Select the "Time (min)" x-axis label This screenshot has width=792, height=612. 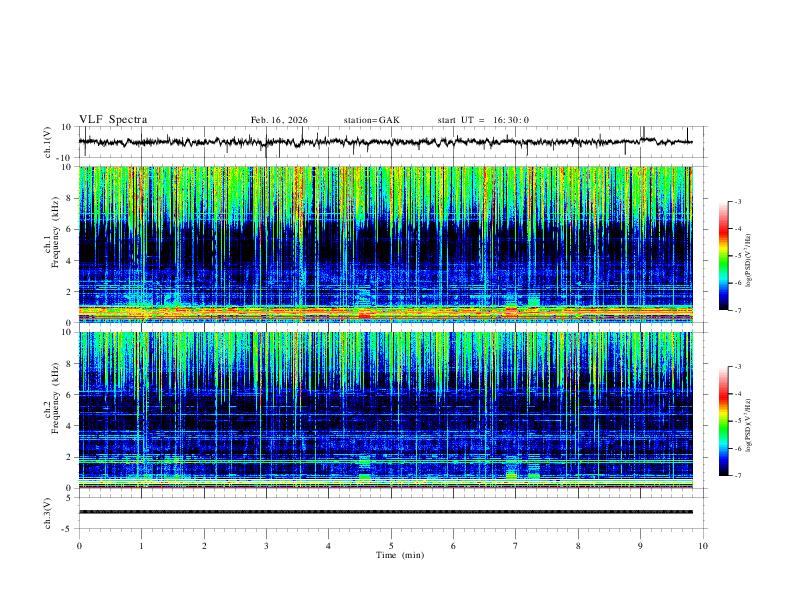pos(400,555)
